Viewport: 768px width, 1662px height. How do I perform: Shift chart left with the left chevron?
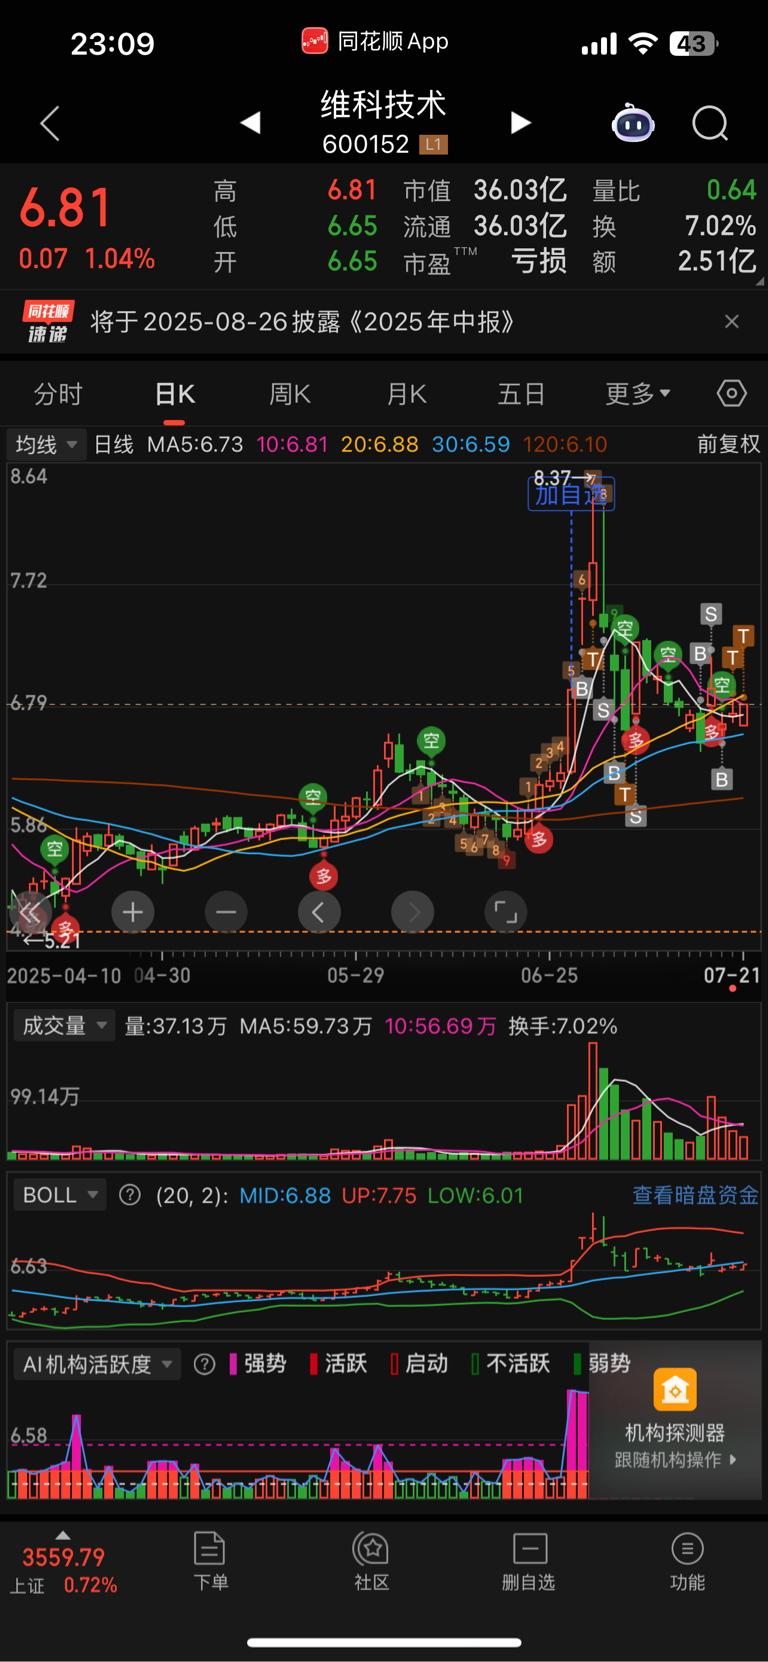(x=319, y=912)
